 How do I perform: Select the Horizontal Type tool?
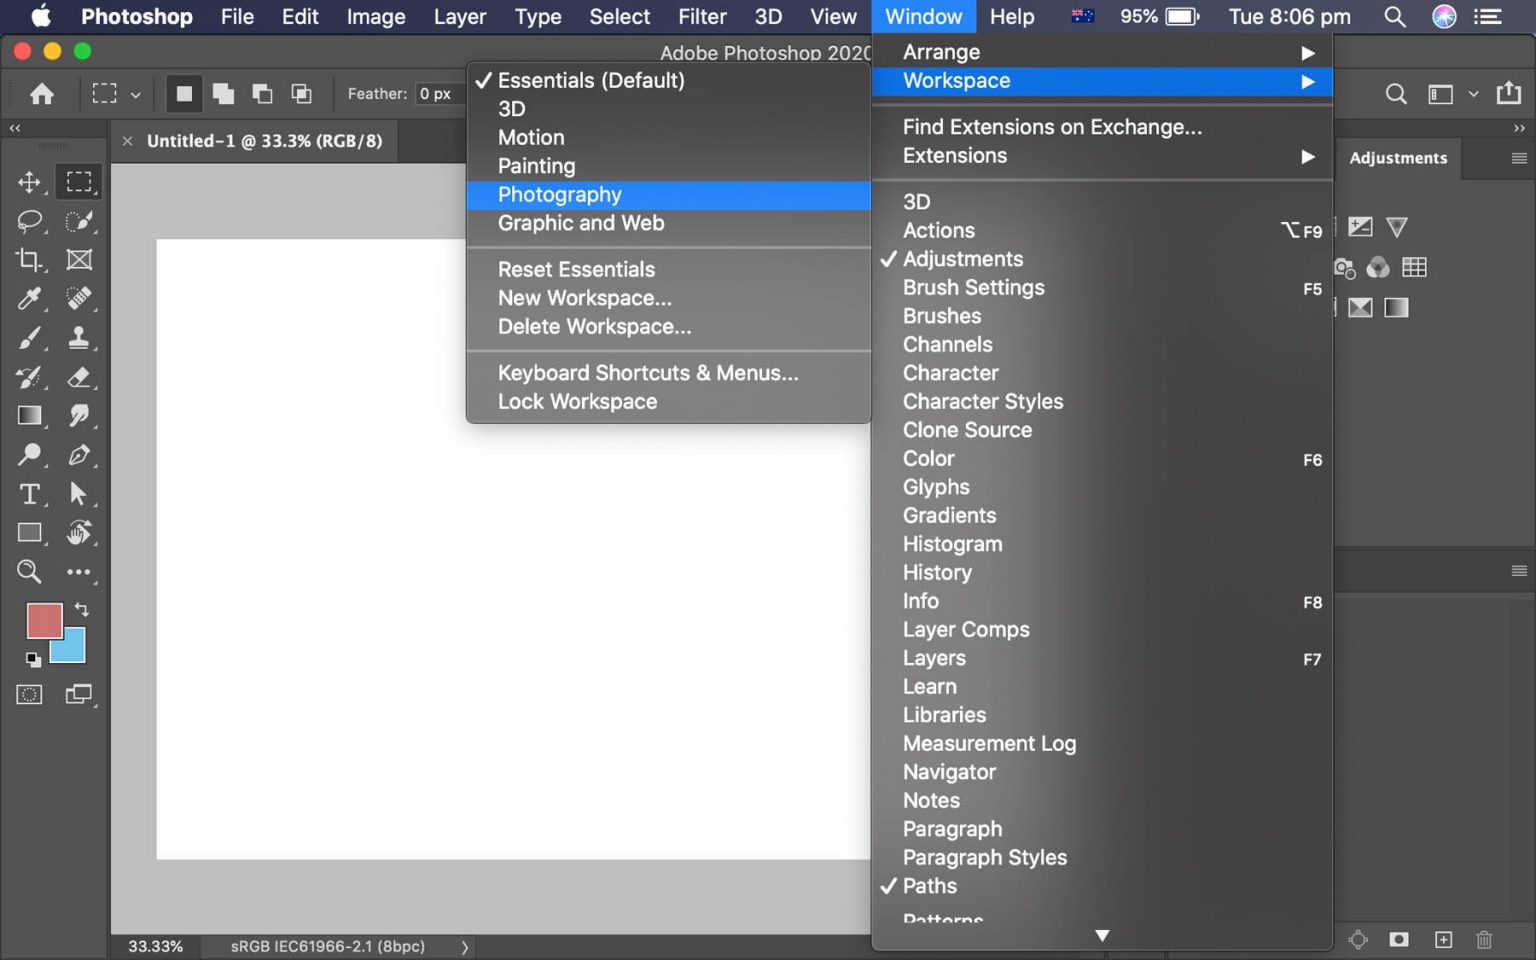29,494
